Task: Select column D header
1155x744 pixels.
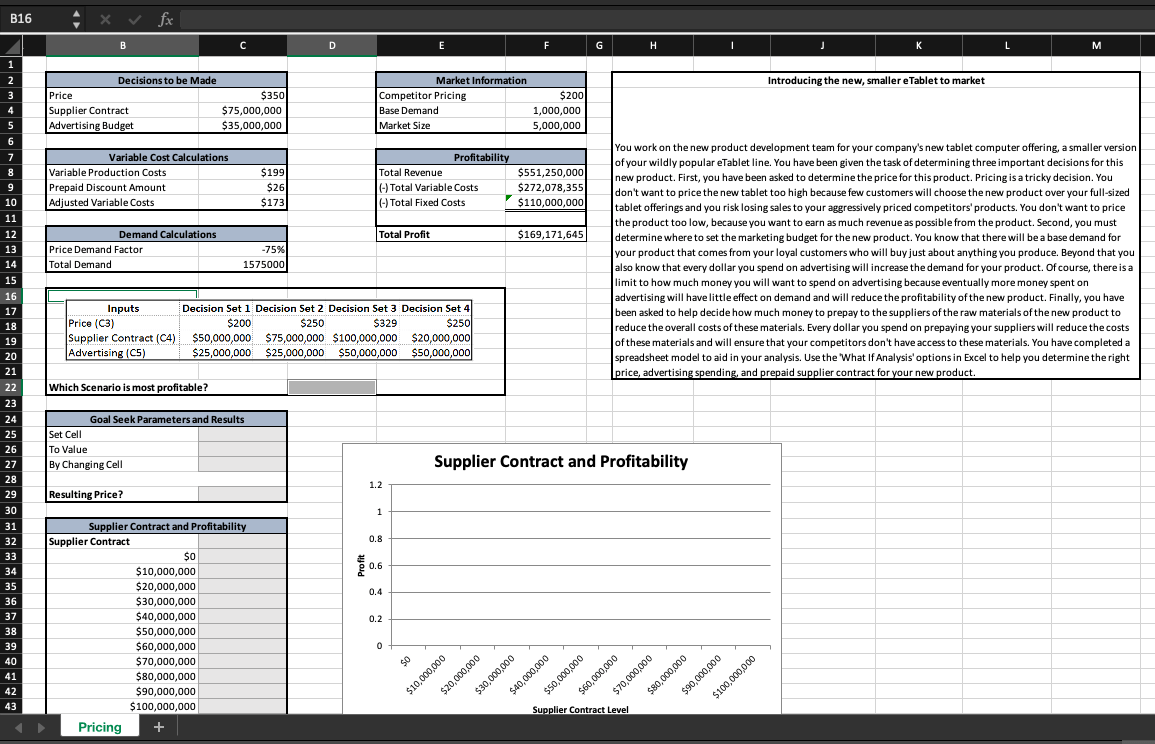Action: 331,44
